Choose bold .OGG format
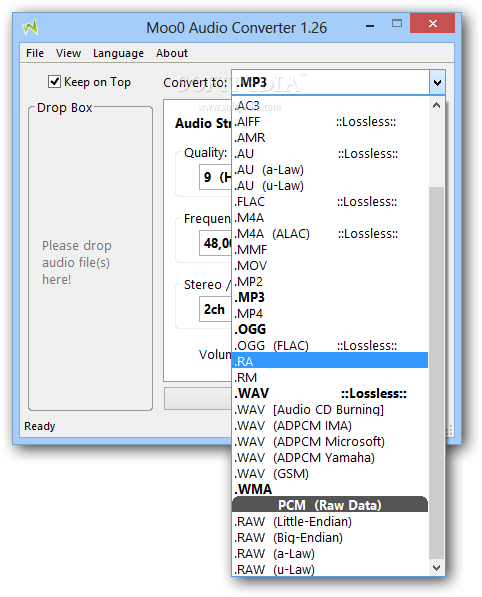The width and height of the screenshot is (482, 597). point(330,329)
